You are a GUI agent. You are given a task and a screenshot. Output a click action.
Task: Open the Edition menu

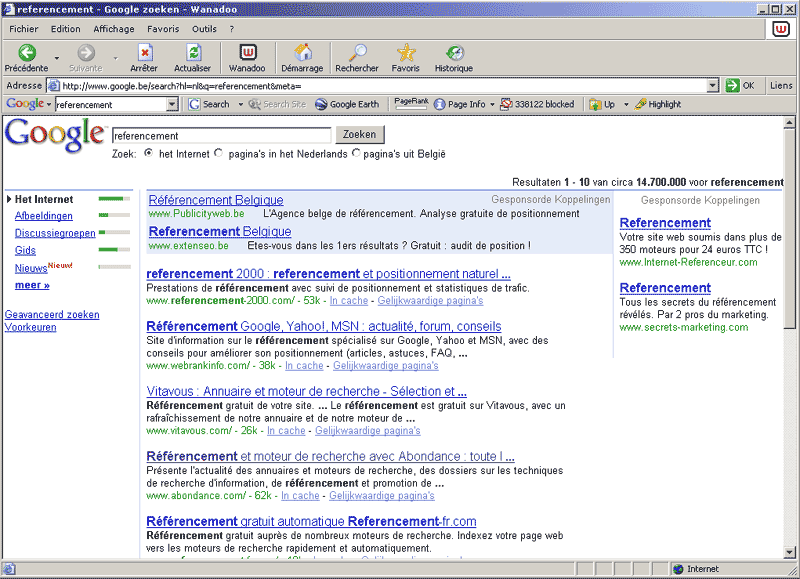[x=65, y=29]
